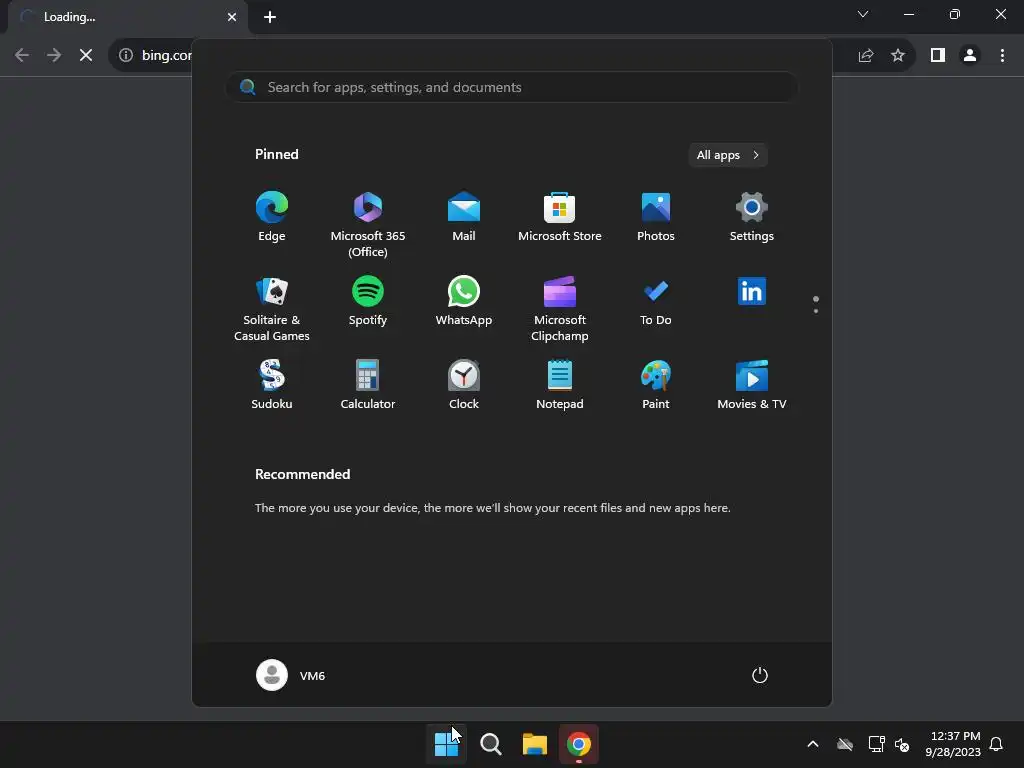Click the OneDrive cloud tray icon

pos(845,744)
